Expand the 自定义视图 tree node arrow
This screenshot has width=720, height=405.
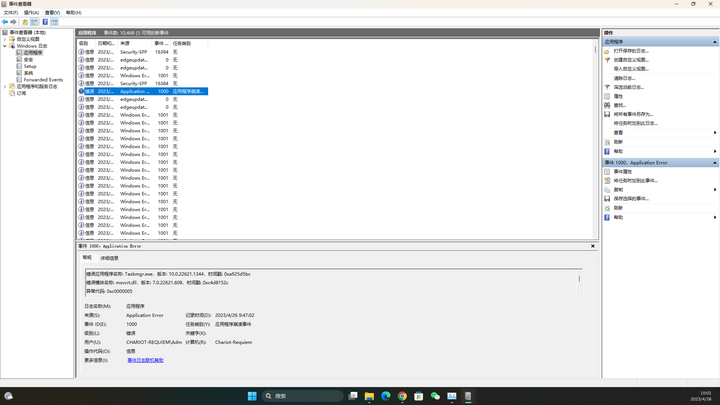click(x=5, y=39)
